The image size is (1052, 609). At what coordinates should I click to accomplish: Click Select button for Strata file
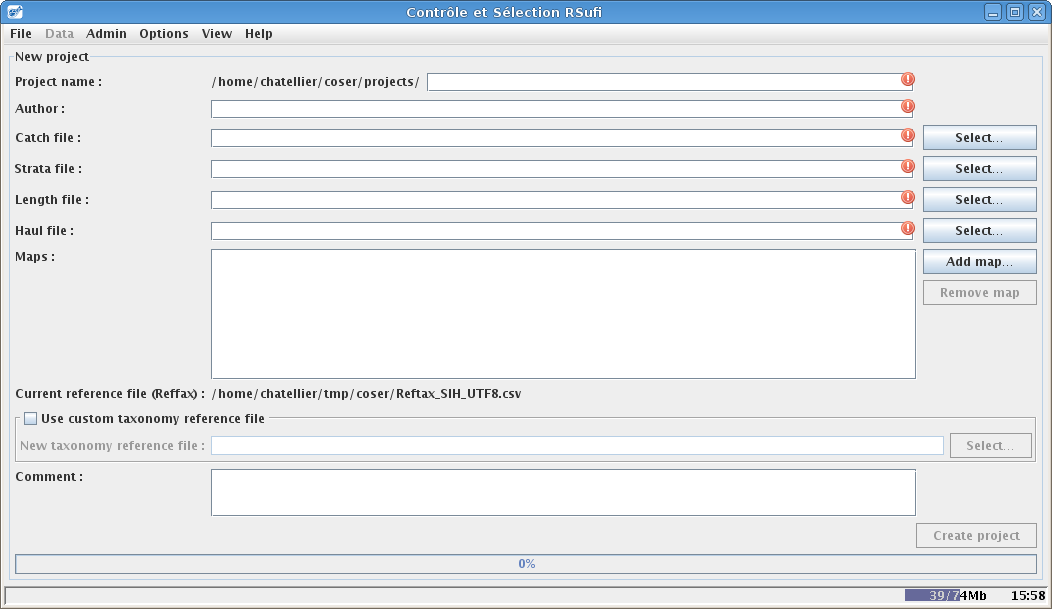tap(980, 168)
